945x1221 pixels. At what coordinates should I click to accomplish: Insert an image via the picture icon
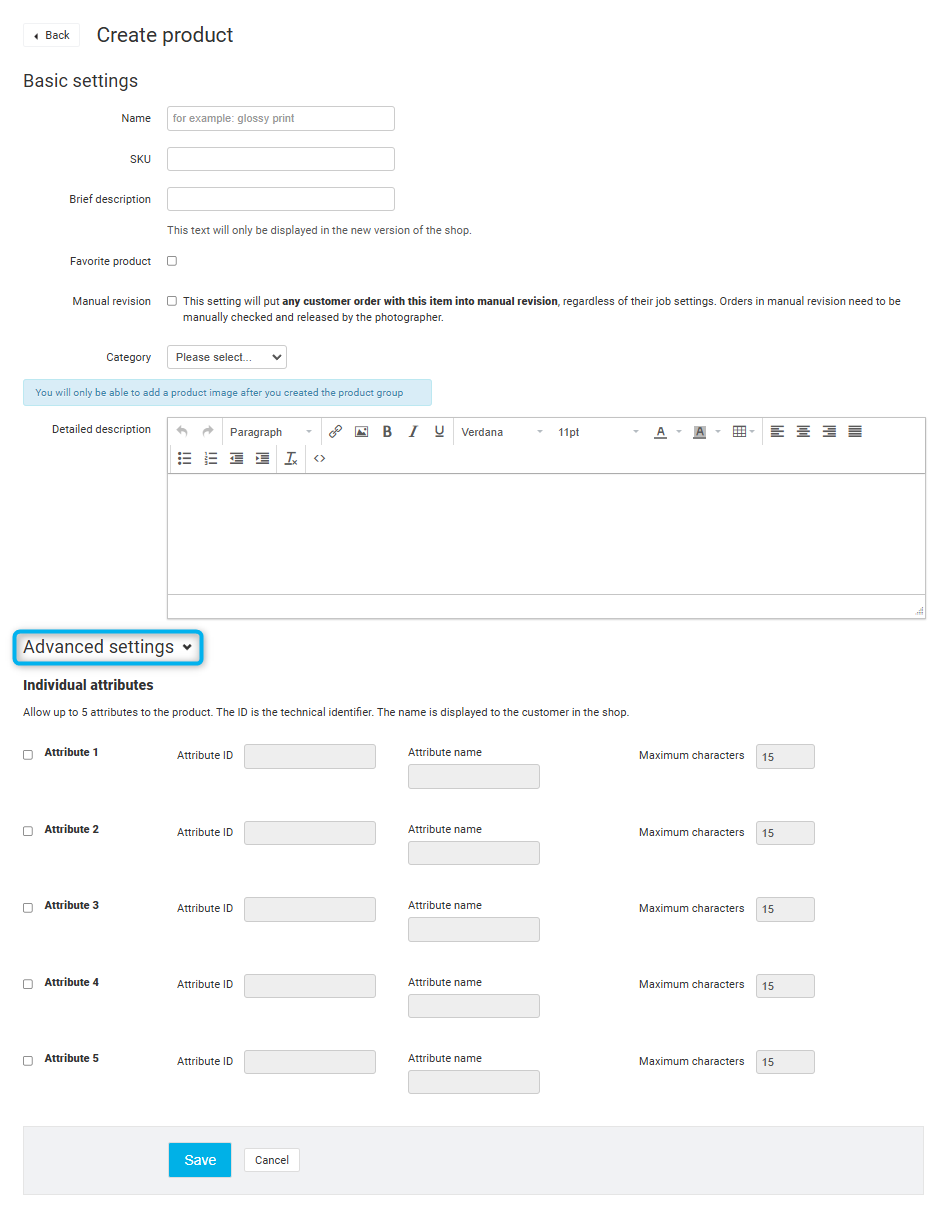click(x=361, y=432)
